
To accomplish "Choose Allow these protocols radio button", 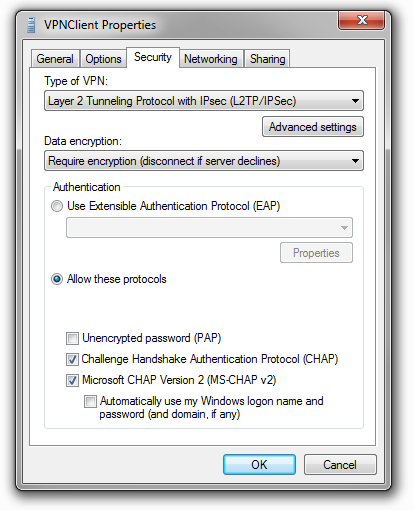I will [57, 279].
